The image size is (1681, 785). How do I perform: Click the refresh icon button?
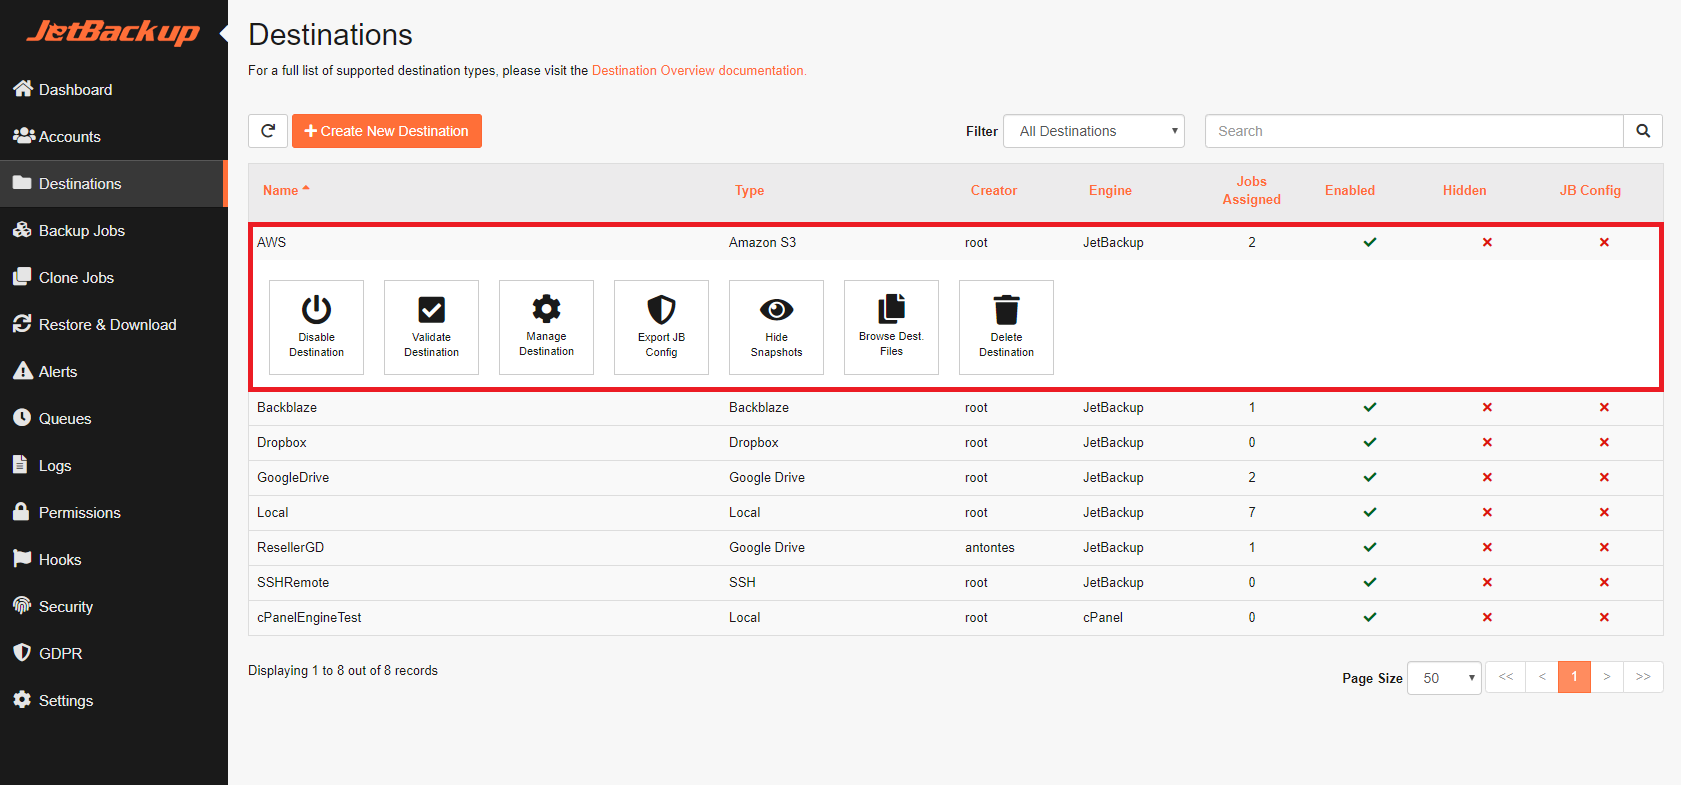(268, 131)
